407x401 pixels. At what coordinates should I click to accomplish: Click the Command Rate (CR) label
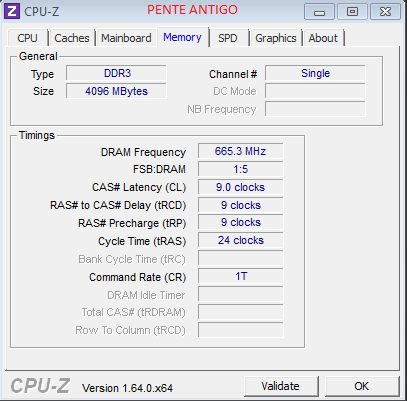138,277
